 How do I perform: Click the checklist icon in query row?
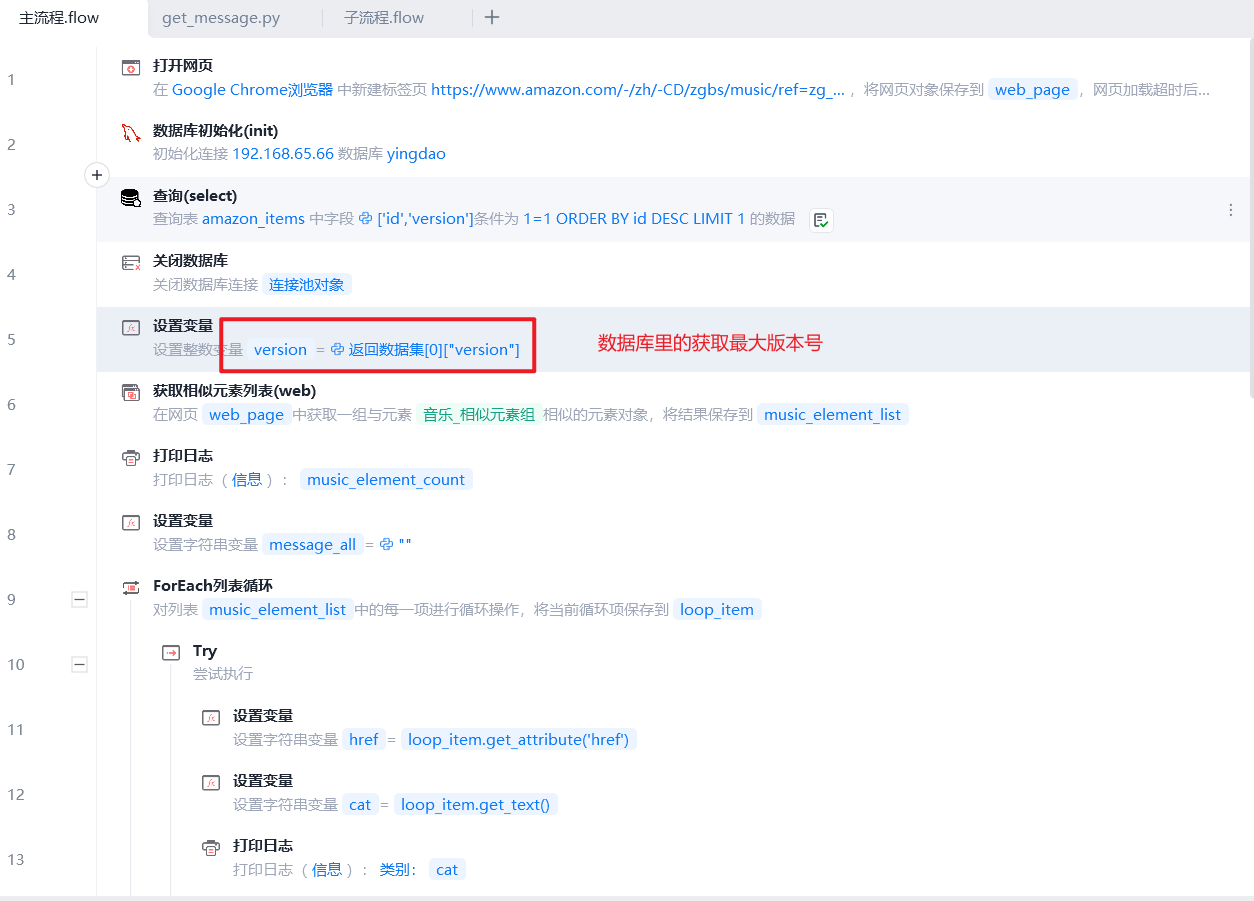pyautogui.click(x=821, y=220)
